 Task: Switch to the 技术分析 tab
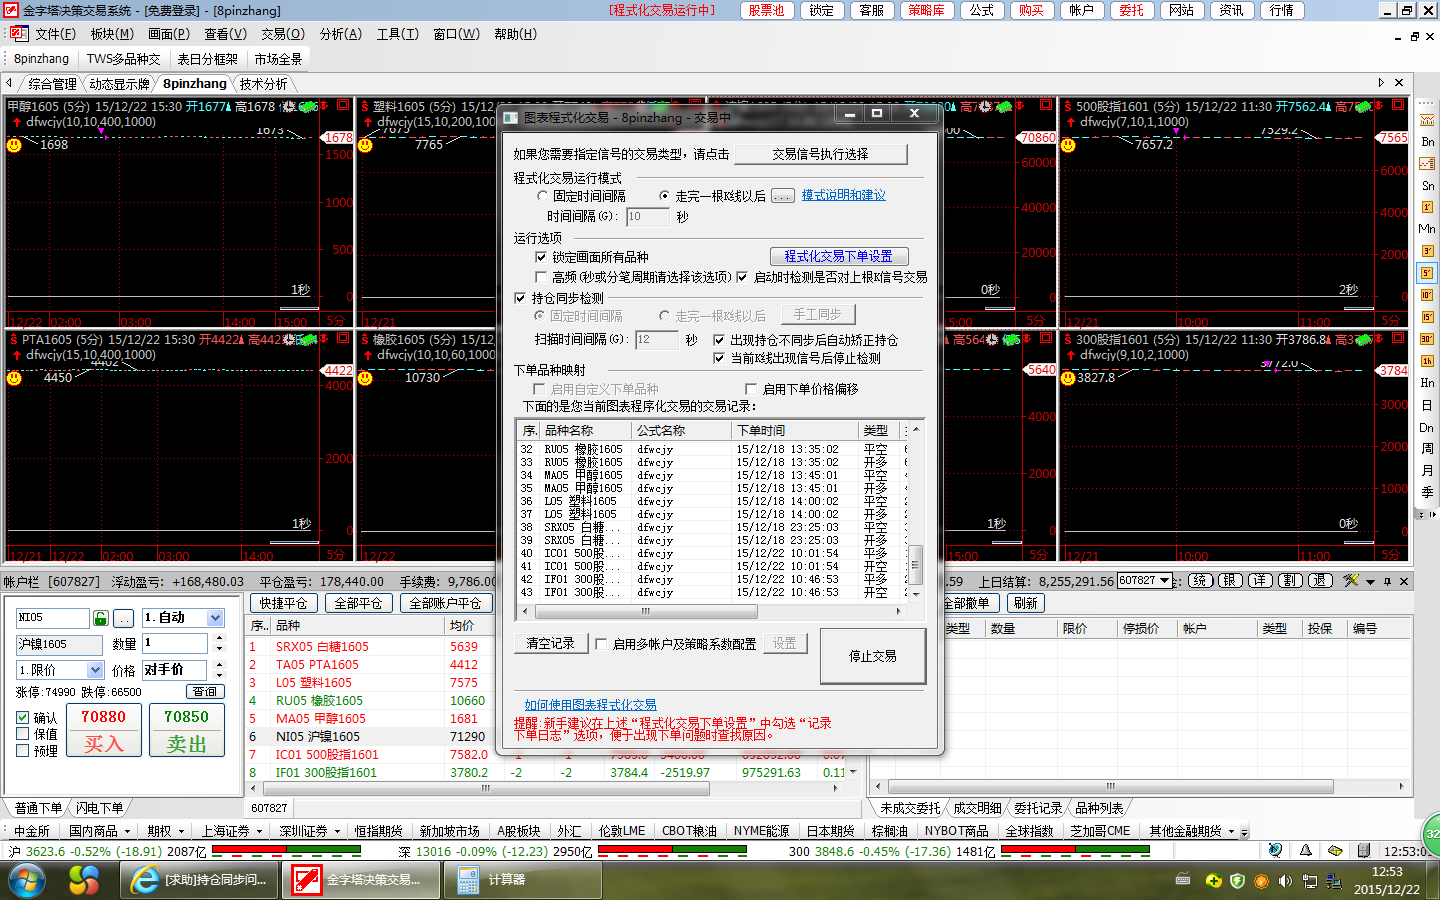pyautogui.click(x=263, y=84)
